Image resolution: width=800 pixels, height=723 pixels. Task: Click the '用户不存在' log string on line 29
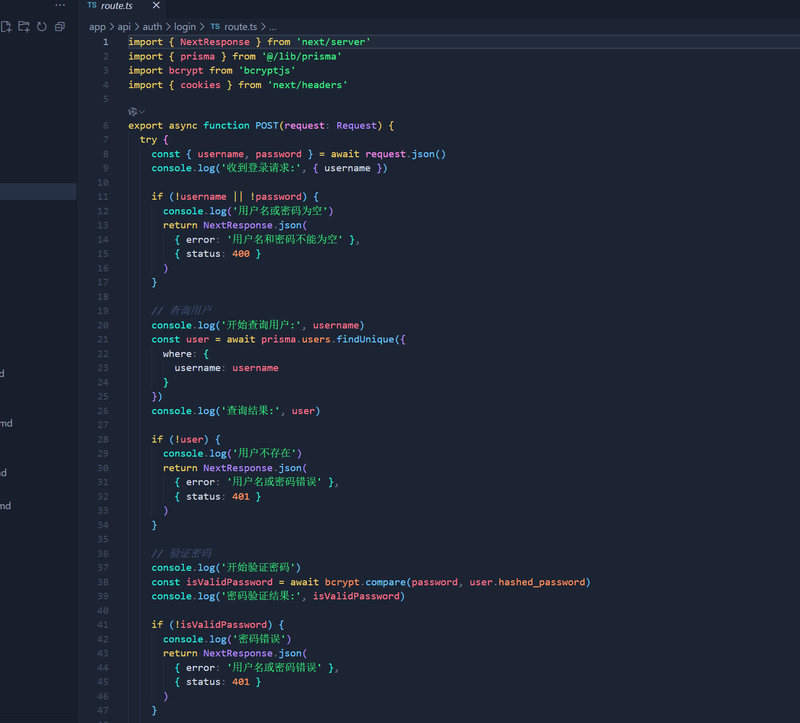(x=264, y=454)
